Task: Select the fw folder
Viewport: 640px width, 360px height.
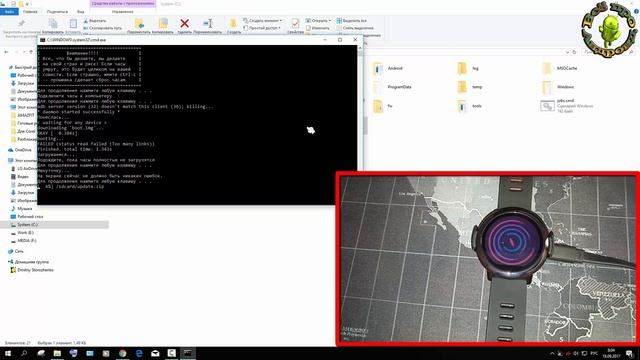Action: (x=384, y=106)
